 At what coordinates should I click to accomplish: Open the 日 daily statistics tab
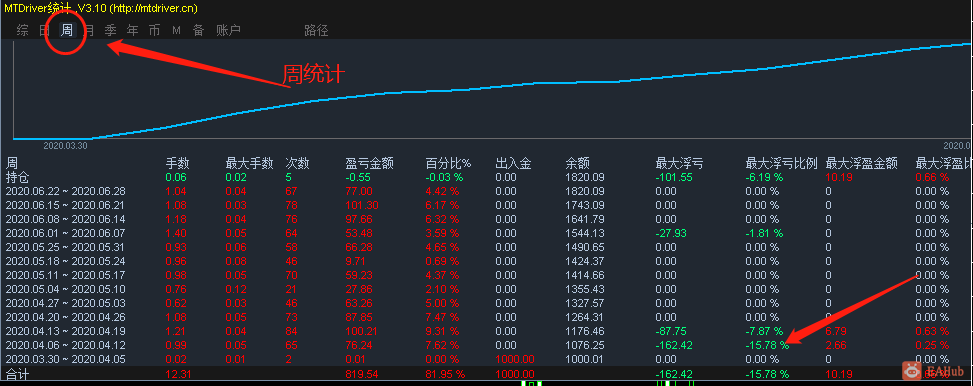coord(45,30)
